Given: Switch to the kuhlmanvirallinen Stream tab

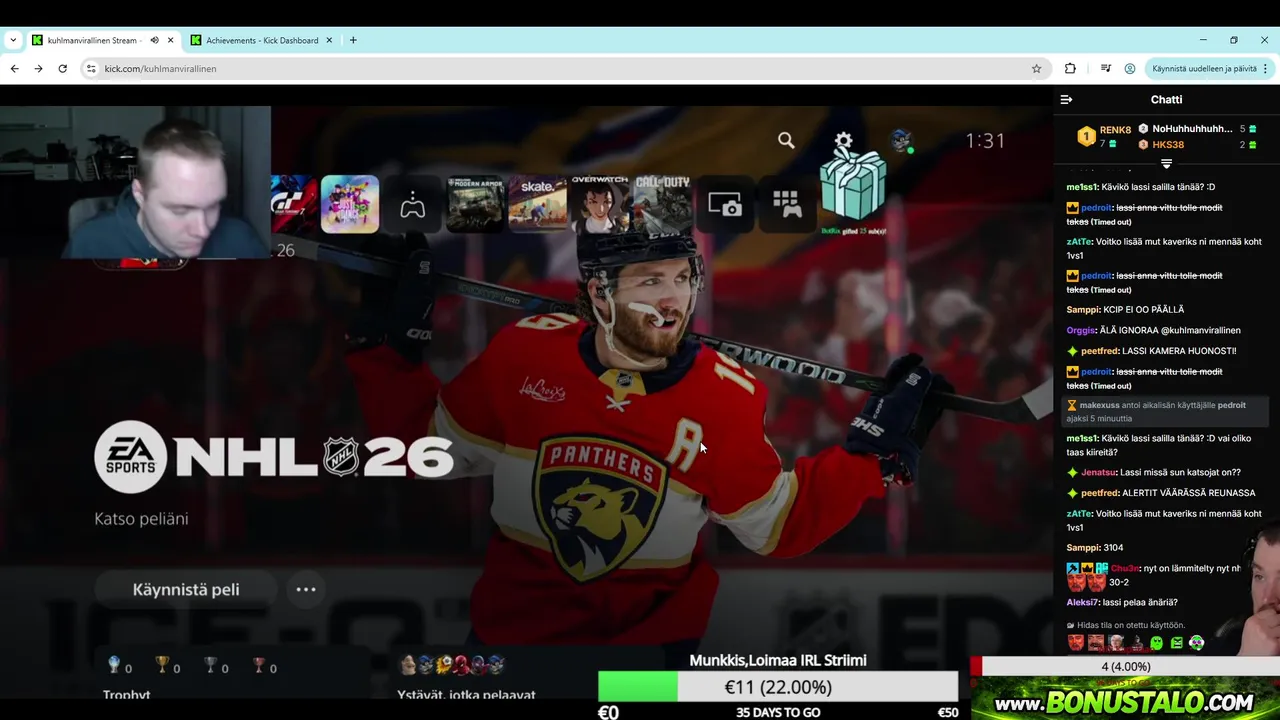Looking at the screenshot, I should click(92, 40).
